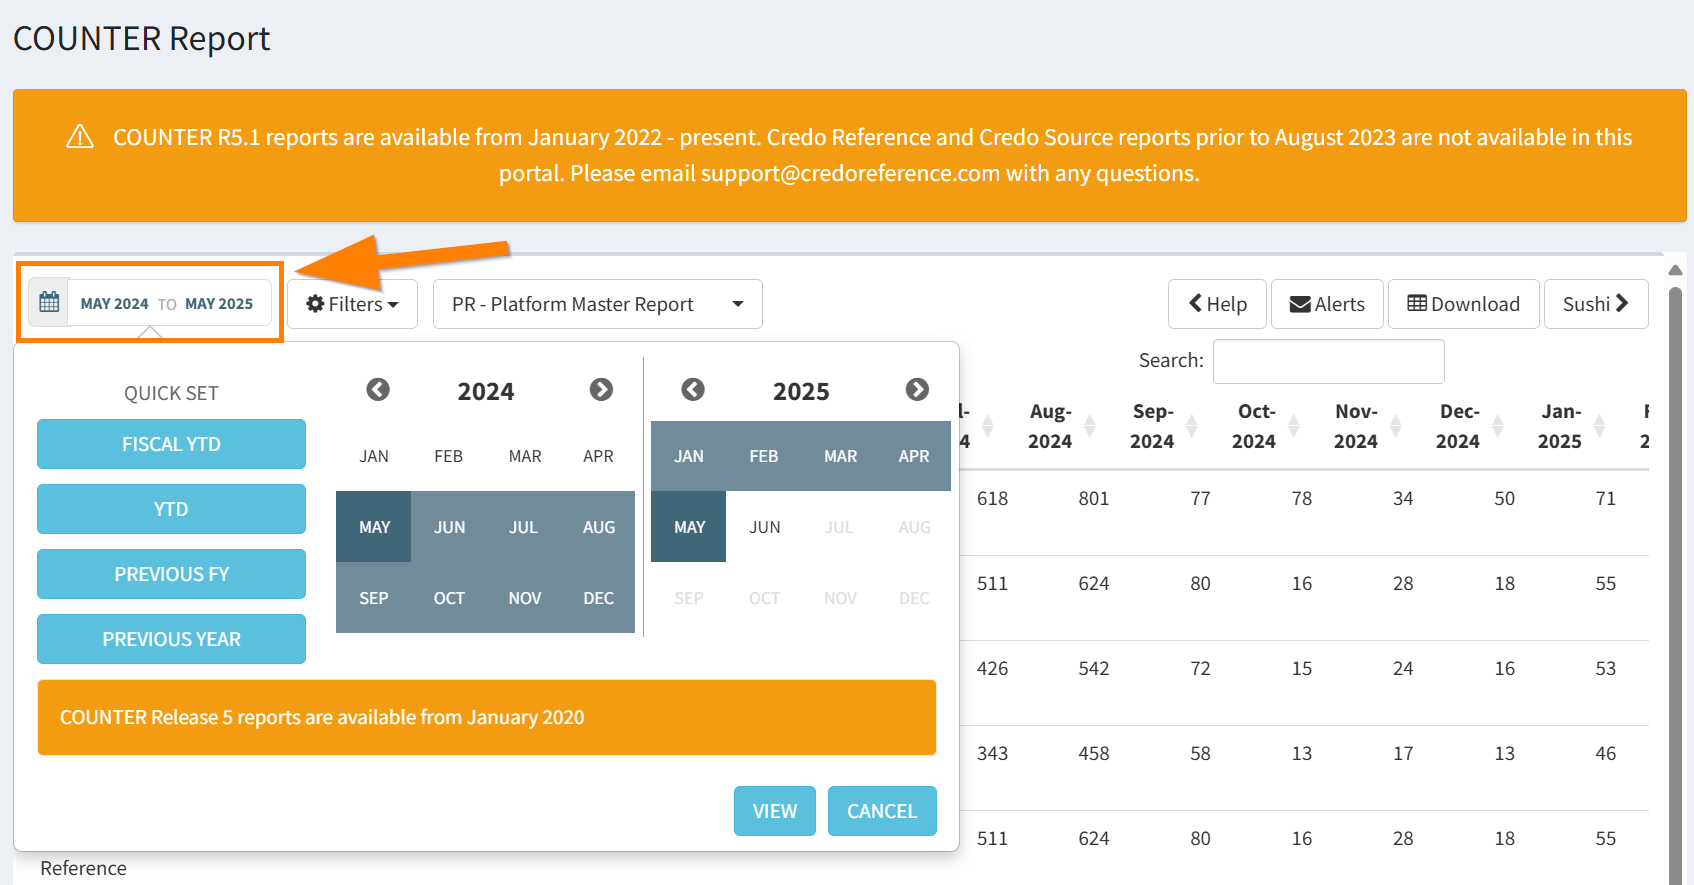This screenshot has width=1694, height=885.
Task: Select SEP in the 2024 calendar
Action: 374,598
